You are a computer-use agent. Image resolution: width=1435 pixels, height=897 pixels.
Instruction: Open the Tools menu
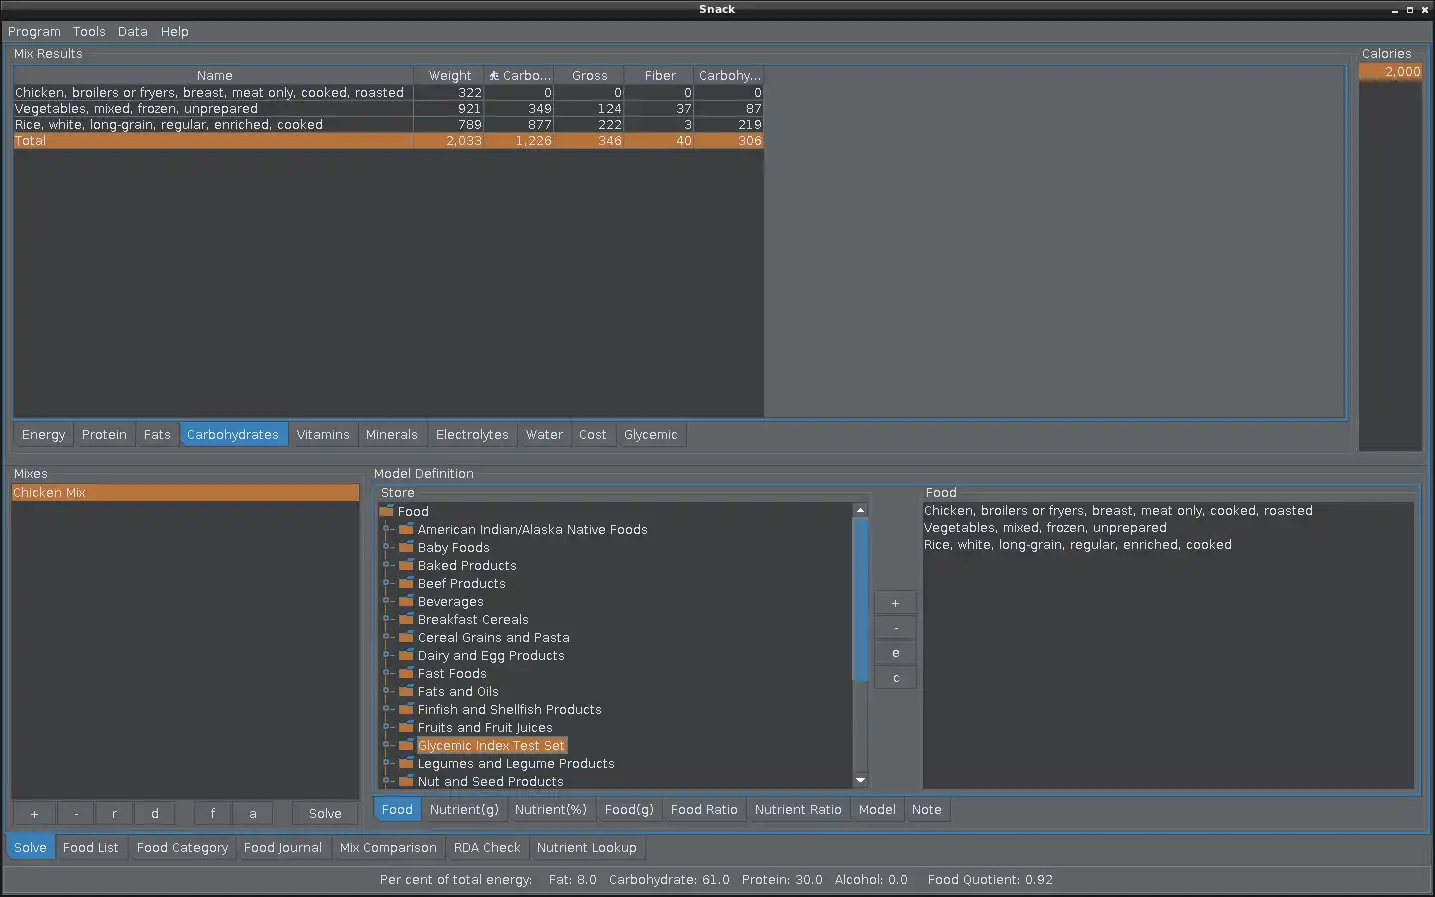[x=89, y=32]
